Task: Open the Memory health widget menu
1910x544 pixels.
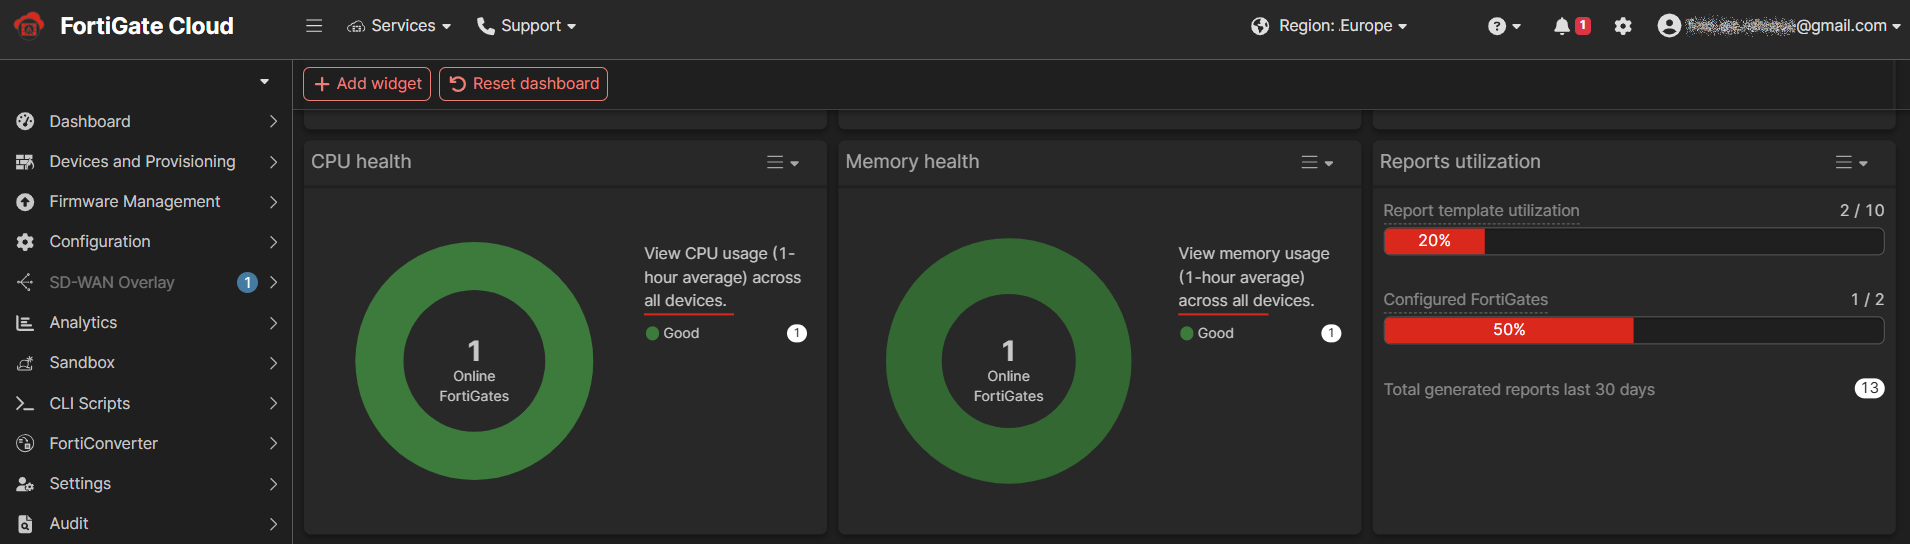Action: click(x=1316, y=162)
